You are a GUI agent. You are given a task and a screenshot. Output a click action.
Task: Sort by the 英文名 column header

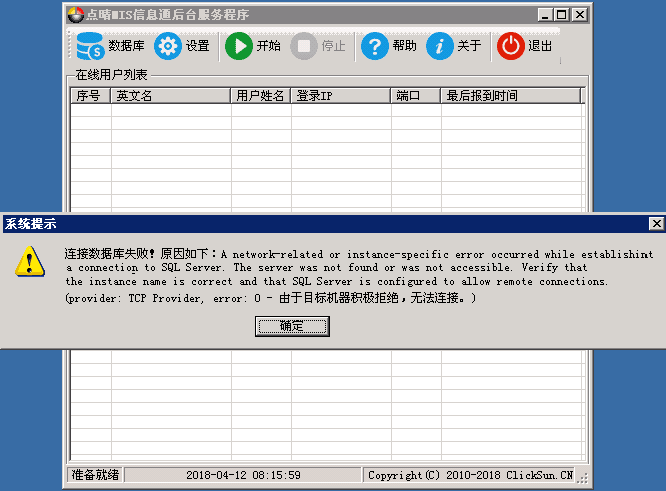click(x=170, y=96)
